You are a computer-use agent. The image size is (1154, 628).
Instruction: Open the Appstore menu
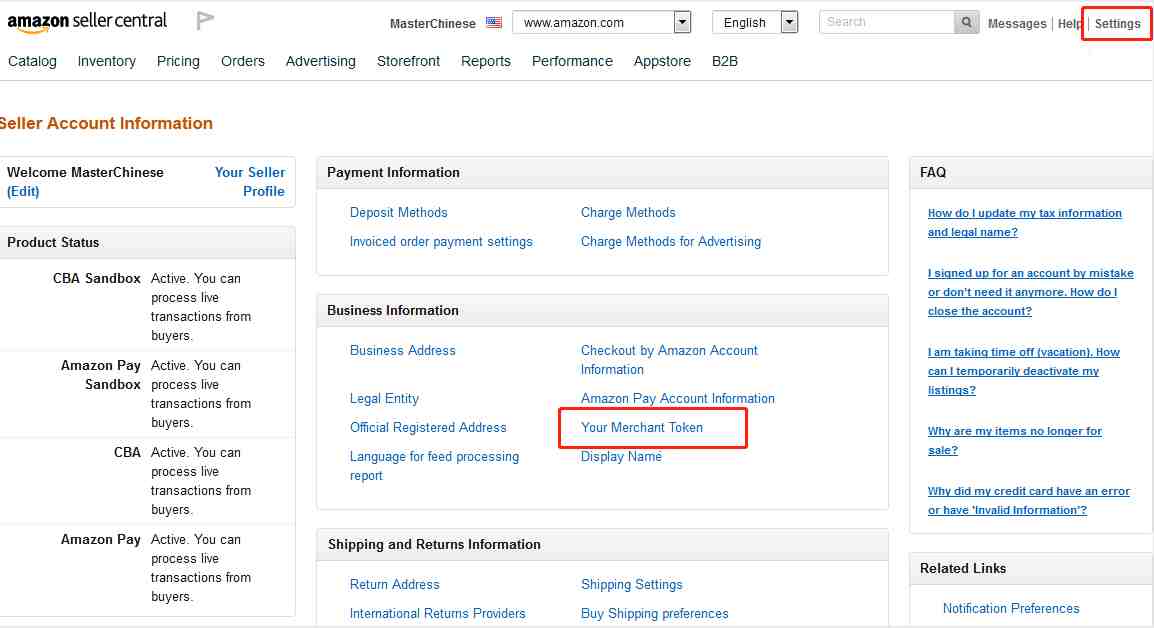tap(662, 61)
